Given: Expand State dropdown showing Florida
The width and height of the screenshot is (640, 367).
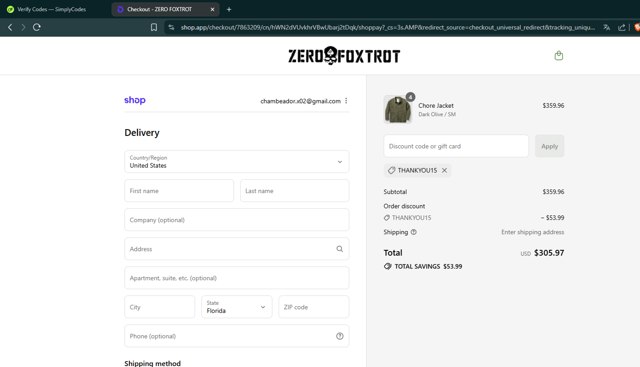Looking at the screenshot, I should 237,307.
